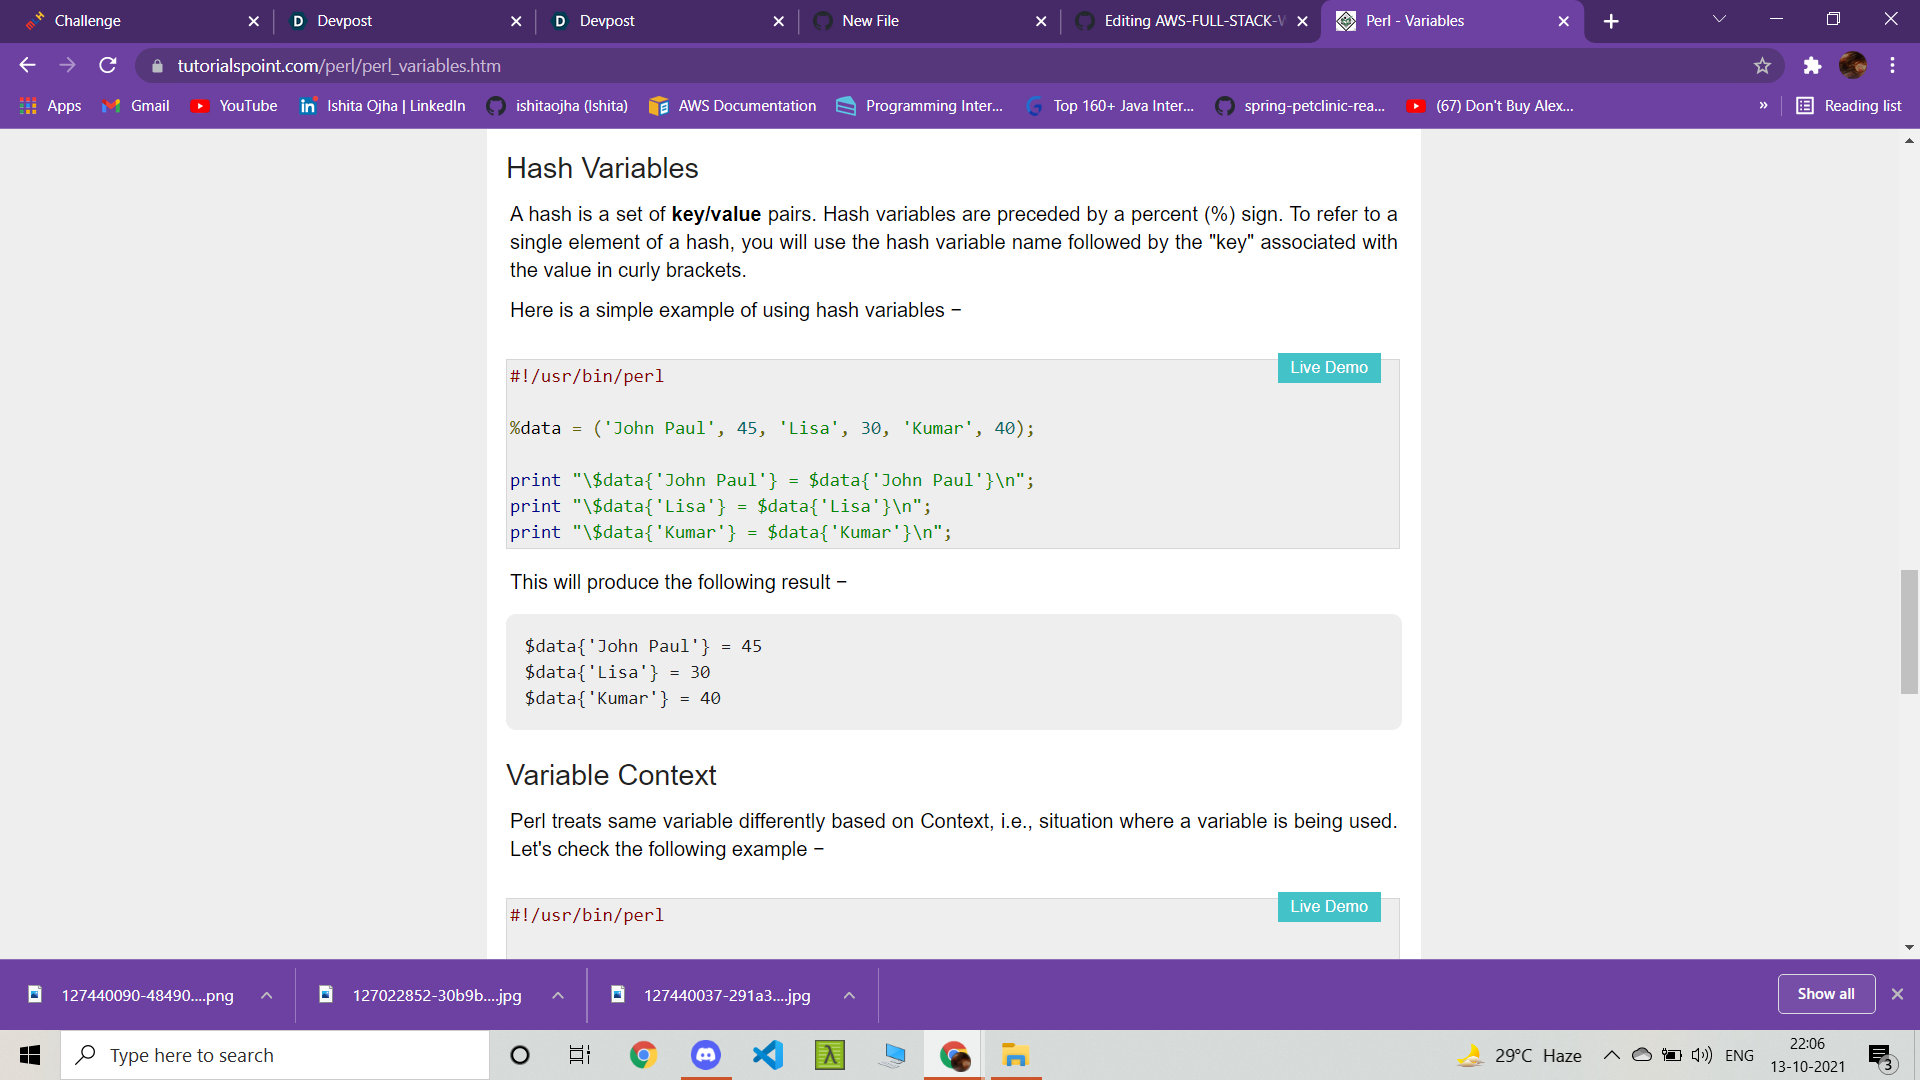
Task: Click the page vertical scrollbar thumb
Action: [x=1909, y=630]
